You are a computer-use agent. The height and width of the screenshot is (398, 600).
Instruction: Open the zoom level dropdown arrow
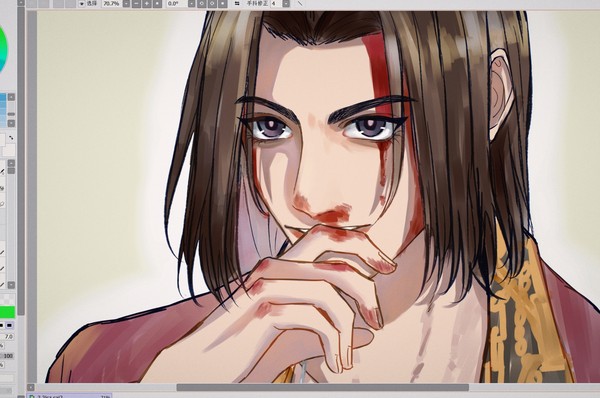126,3
